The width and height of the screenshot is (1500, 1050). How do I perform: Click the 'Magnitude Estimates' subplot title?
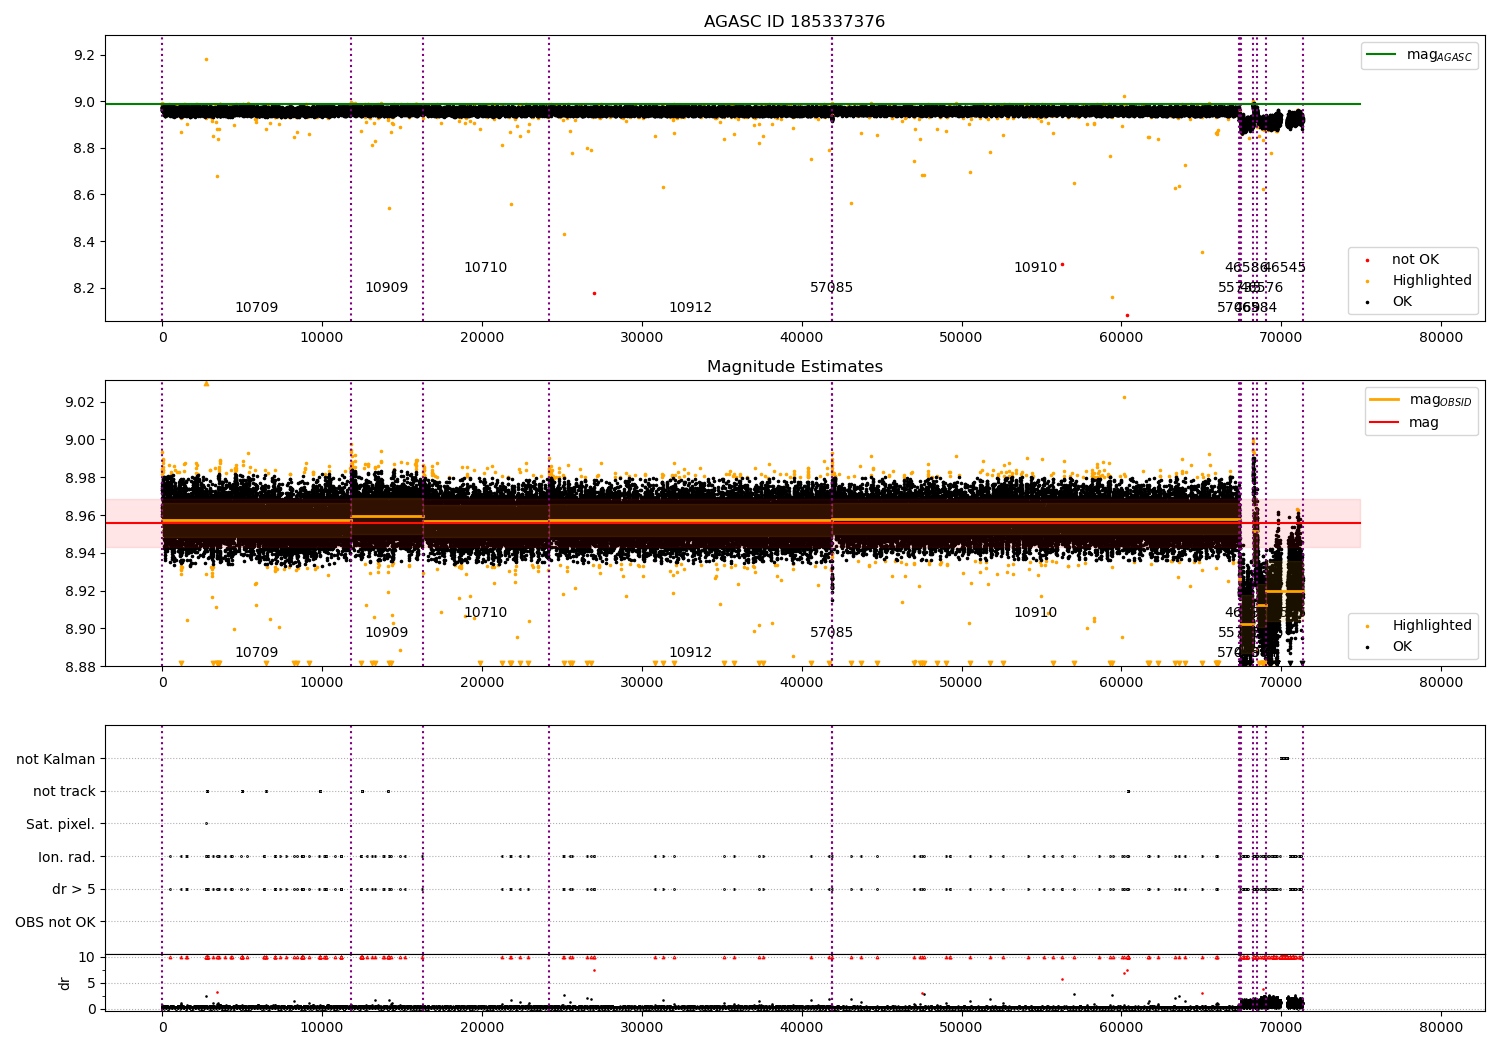[794, 367]
